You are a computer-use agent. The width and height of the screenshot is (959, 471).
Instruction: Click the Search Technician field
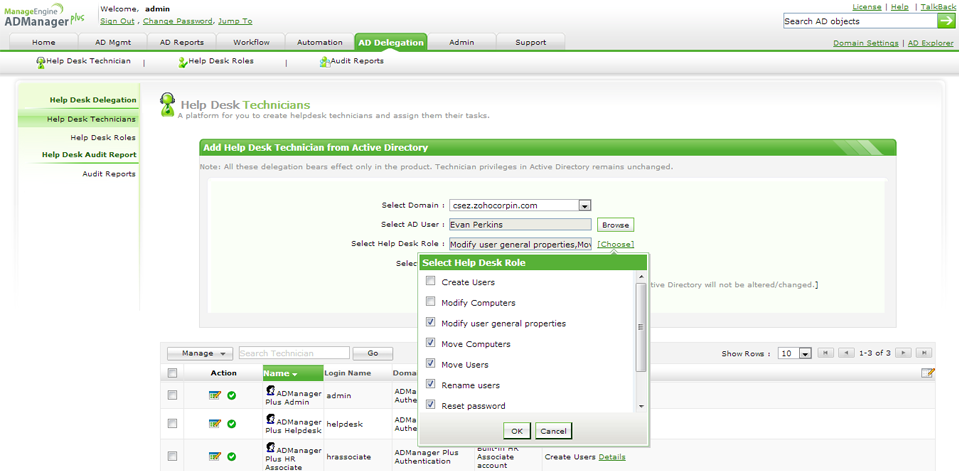click(294, 353)
